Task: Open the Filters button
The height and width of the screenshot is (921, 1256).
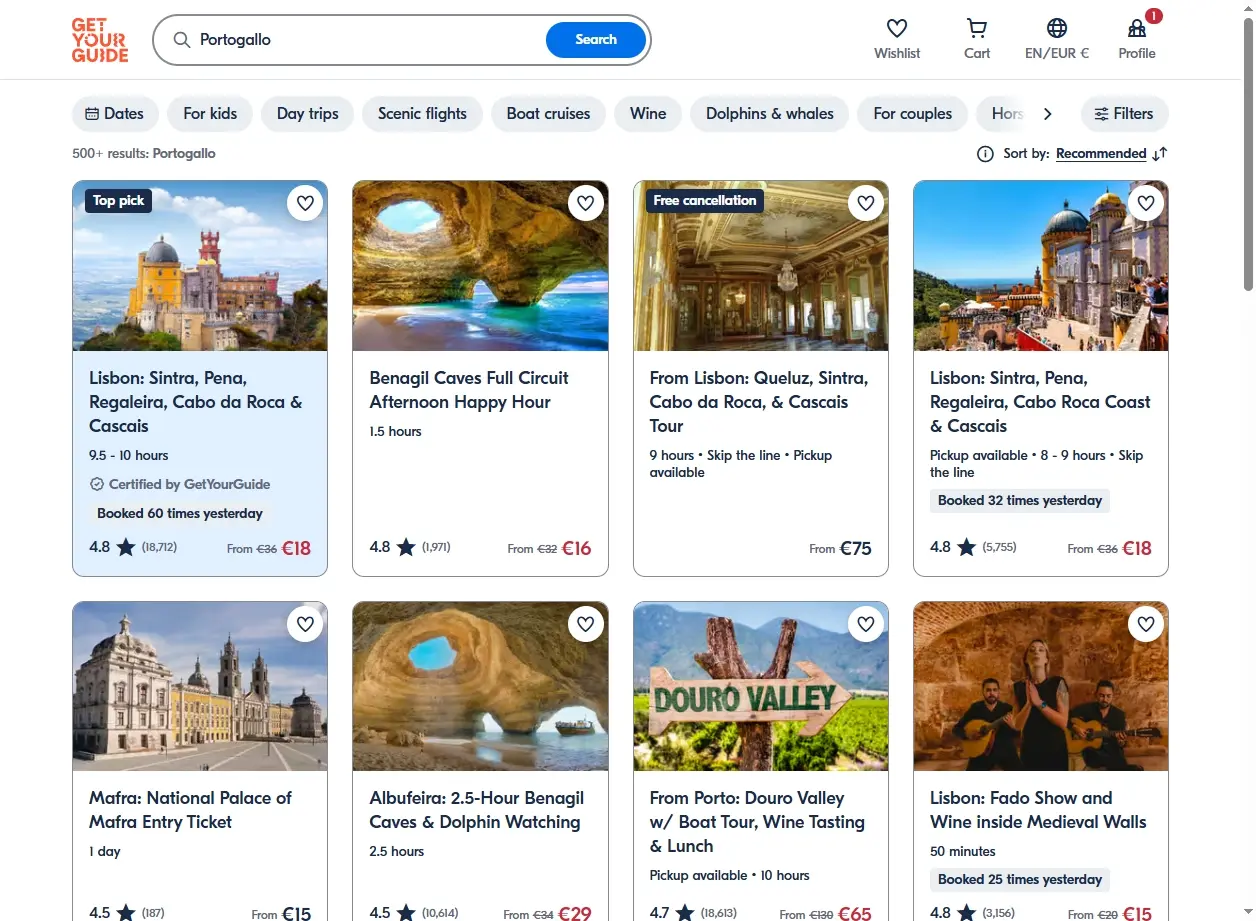Action: (x=1125, y=114)
